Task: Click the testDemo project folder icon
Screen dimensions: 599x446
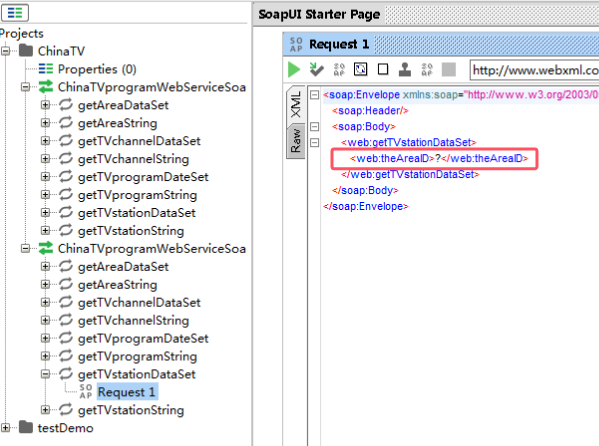Action: pos(26,427)
